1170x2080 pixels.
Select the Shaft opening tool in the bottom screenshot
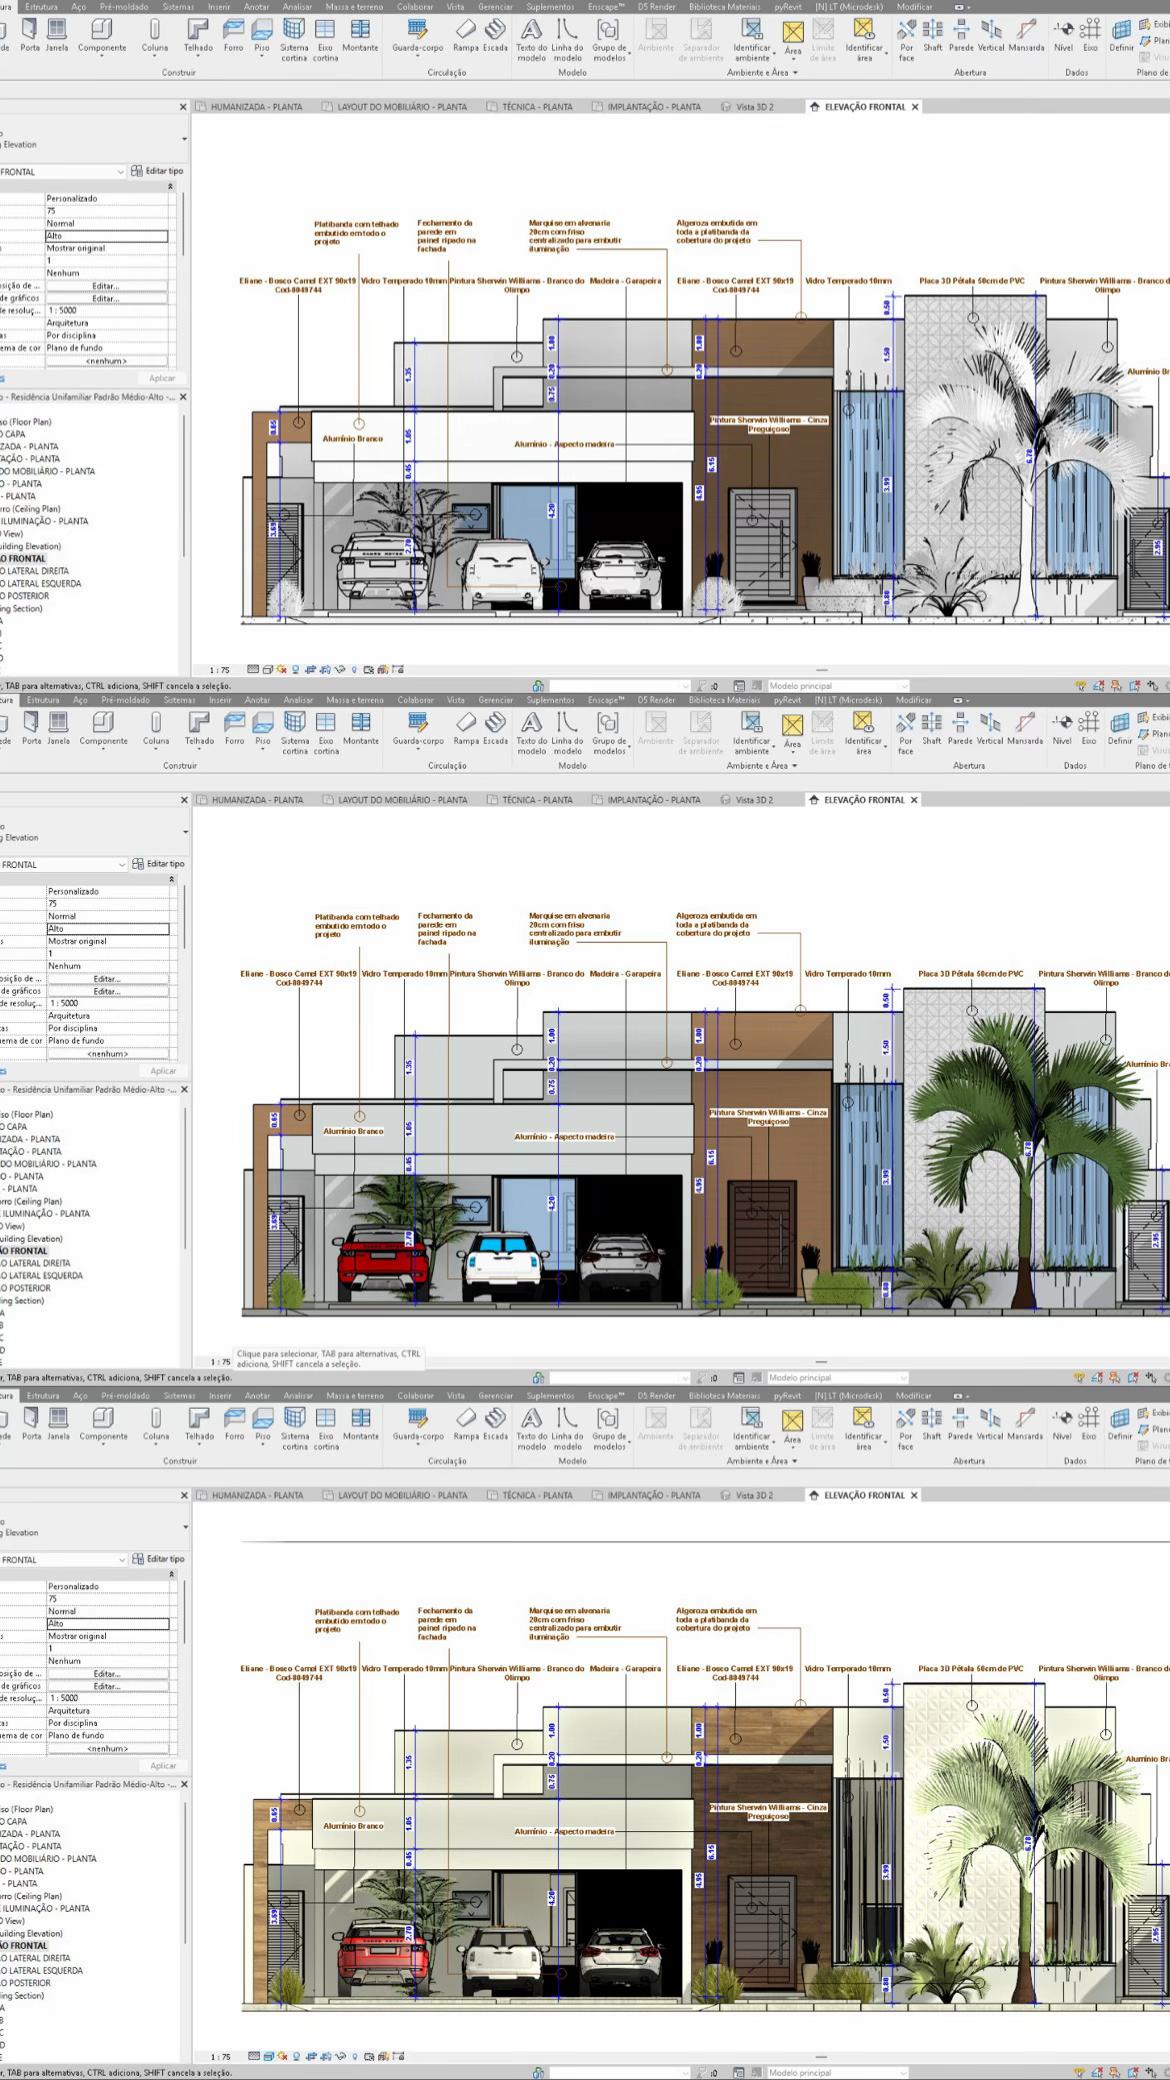pos(932,1423)
